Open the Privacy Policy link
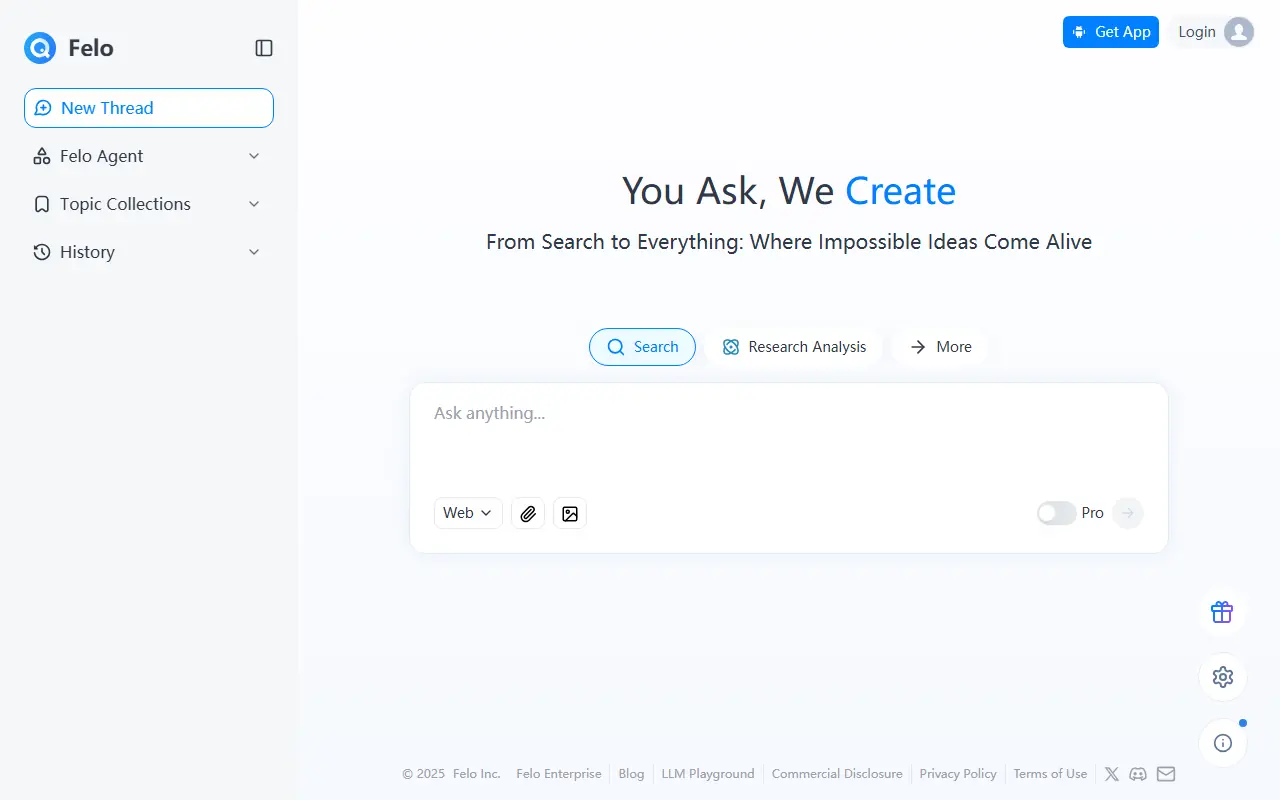This screenshot has height=800, width=1280. tap(957, 774)
